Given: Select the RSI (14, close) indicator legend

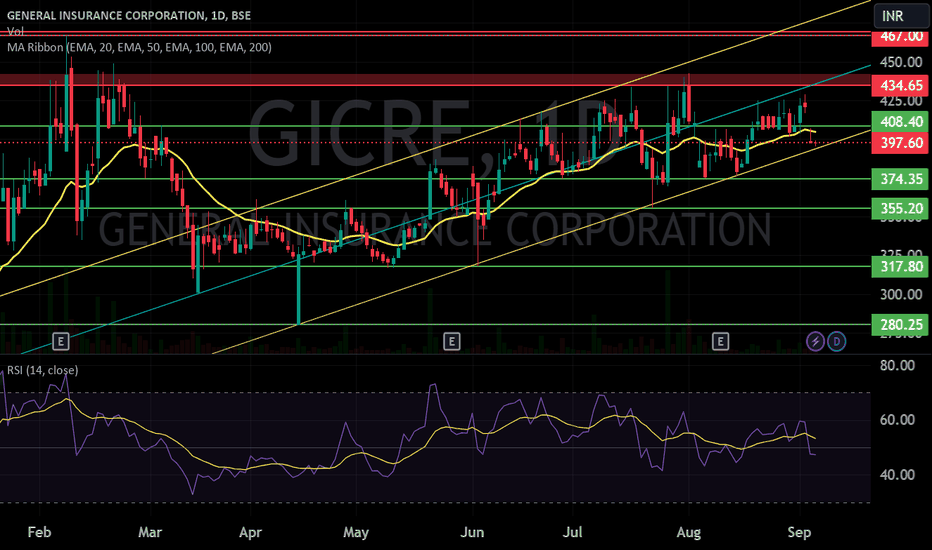Looking at the screenshot, I should pyautogui.click(x=42, y=370).
